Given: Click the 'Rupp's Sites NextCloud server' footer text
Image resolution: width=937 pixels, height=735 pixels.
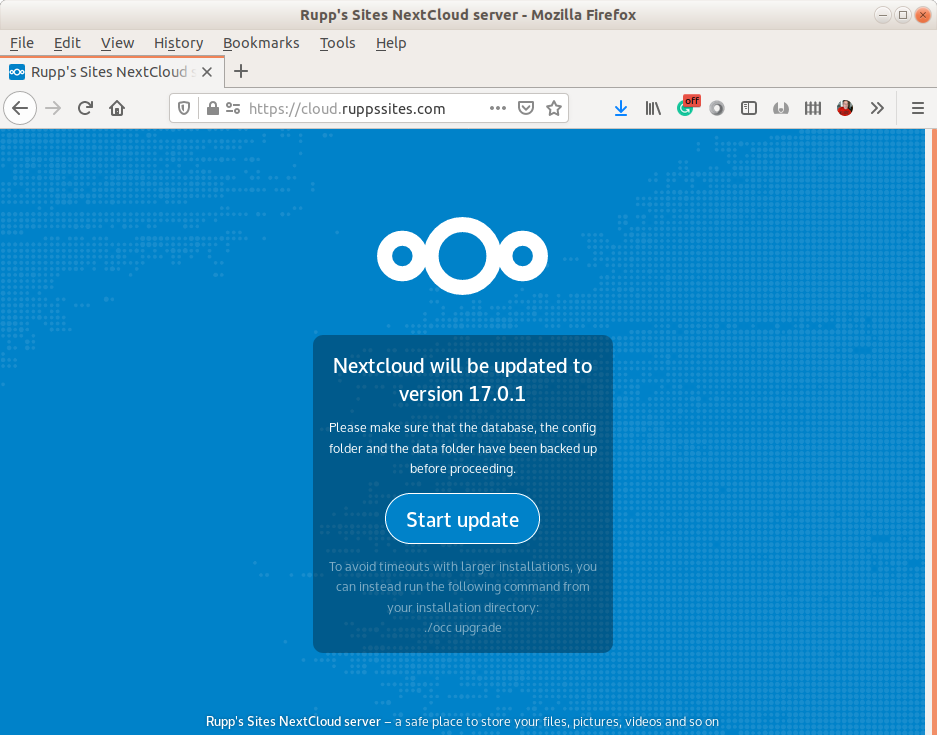Looking at the screenshot, I should (x=293, y=721).
